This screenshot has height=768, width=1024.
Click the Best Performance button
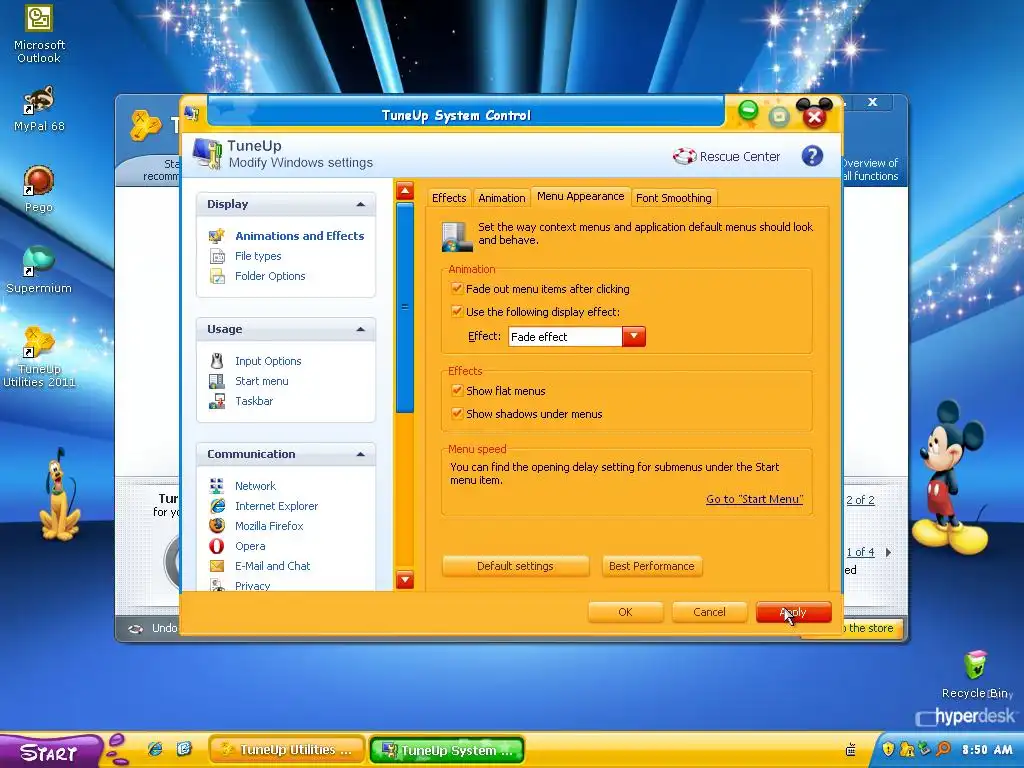pos(652,566)
